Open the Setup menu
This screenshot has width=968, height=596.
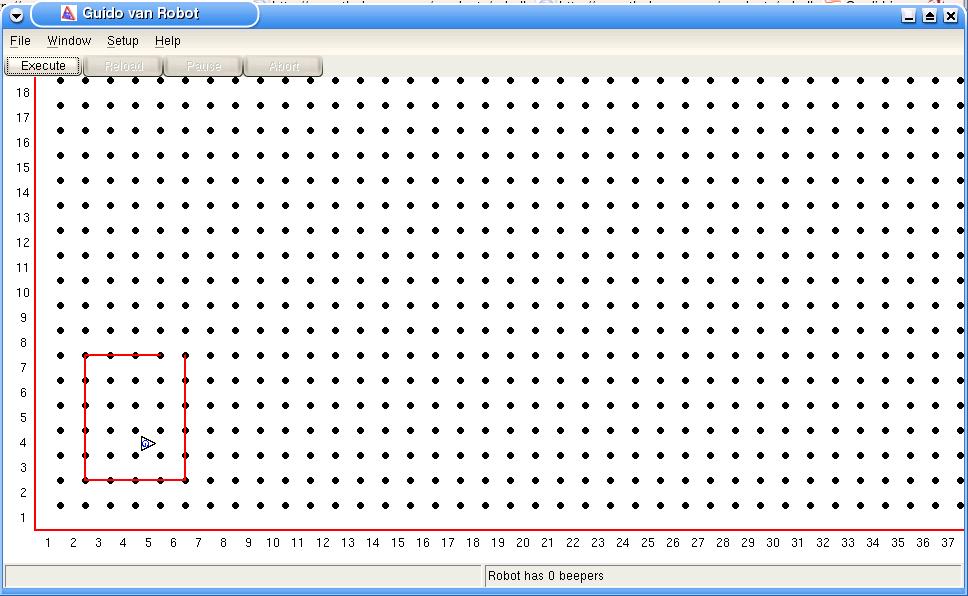122,41
